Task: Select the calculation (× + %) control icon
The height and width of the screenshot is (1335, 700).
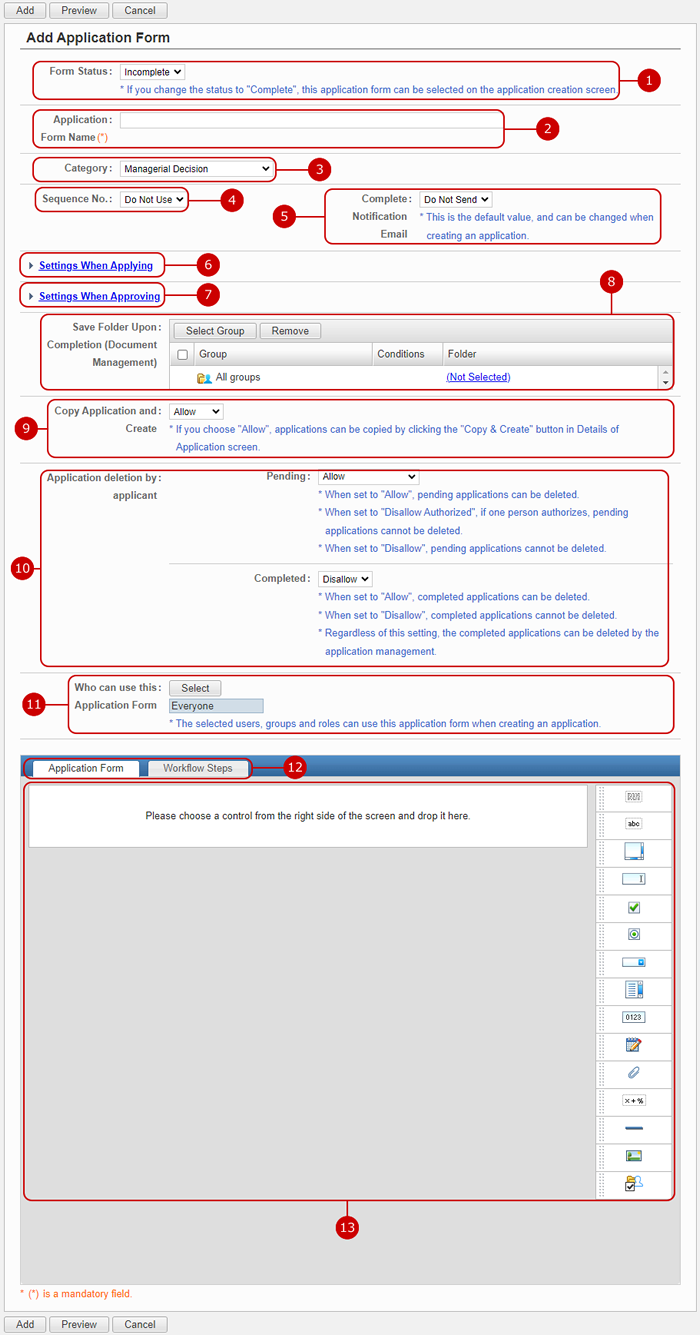Action: click(633, 1100)
